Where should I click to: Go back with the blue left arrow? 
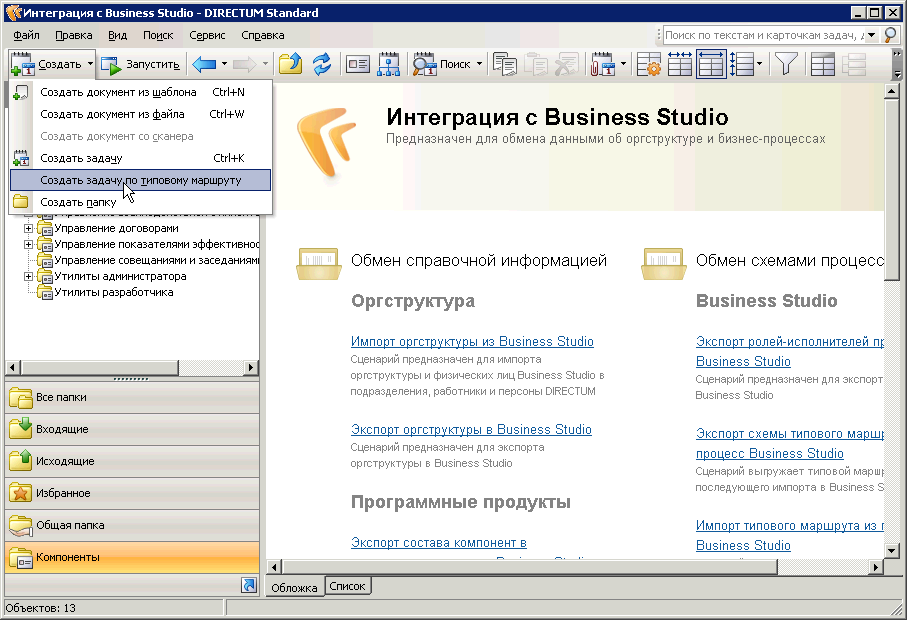coord(204,64)
